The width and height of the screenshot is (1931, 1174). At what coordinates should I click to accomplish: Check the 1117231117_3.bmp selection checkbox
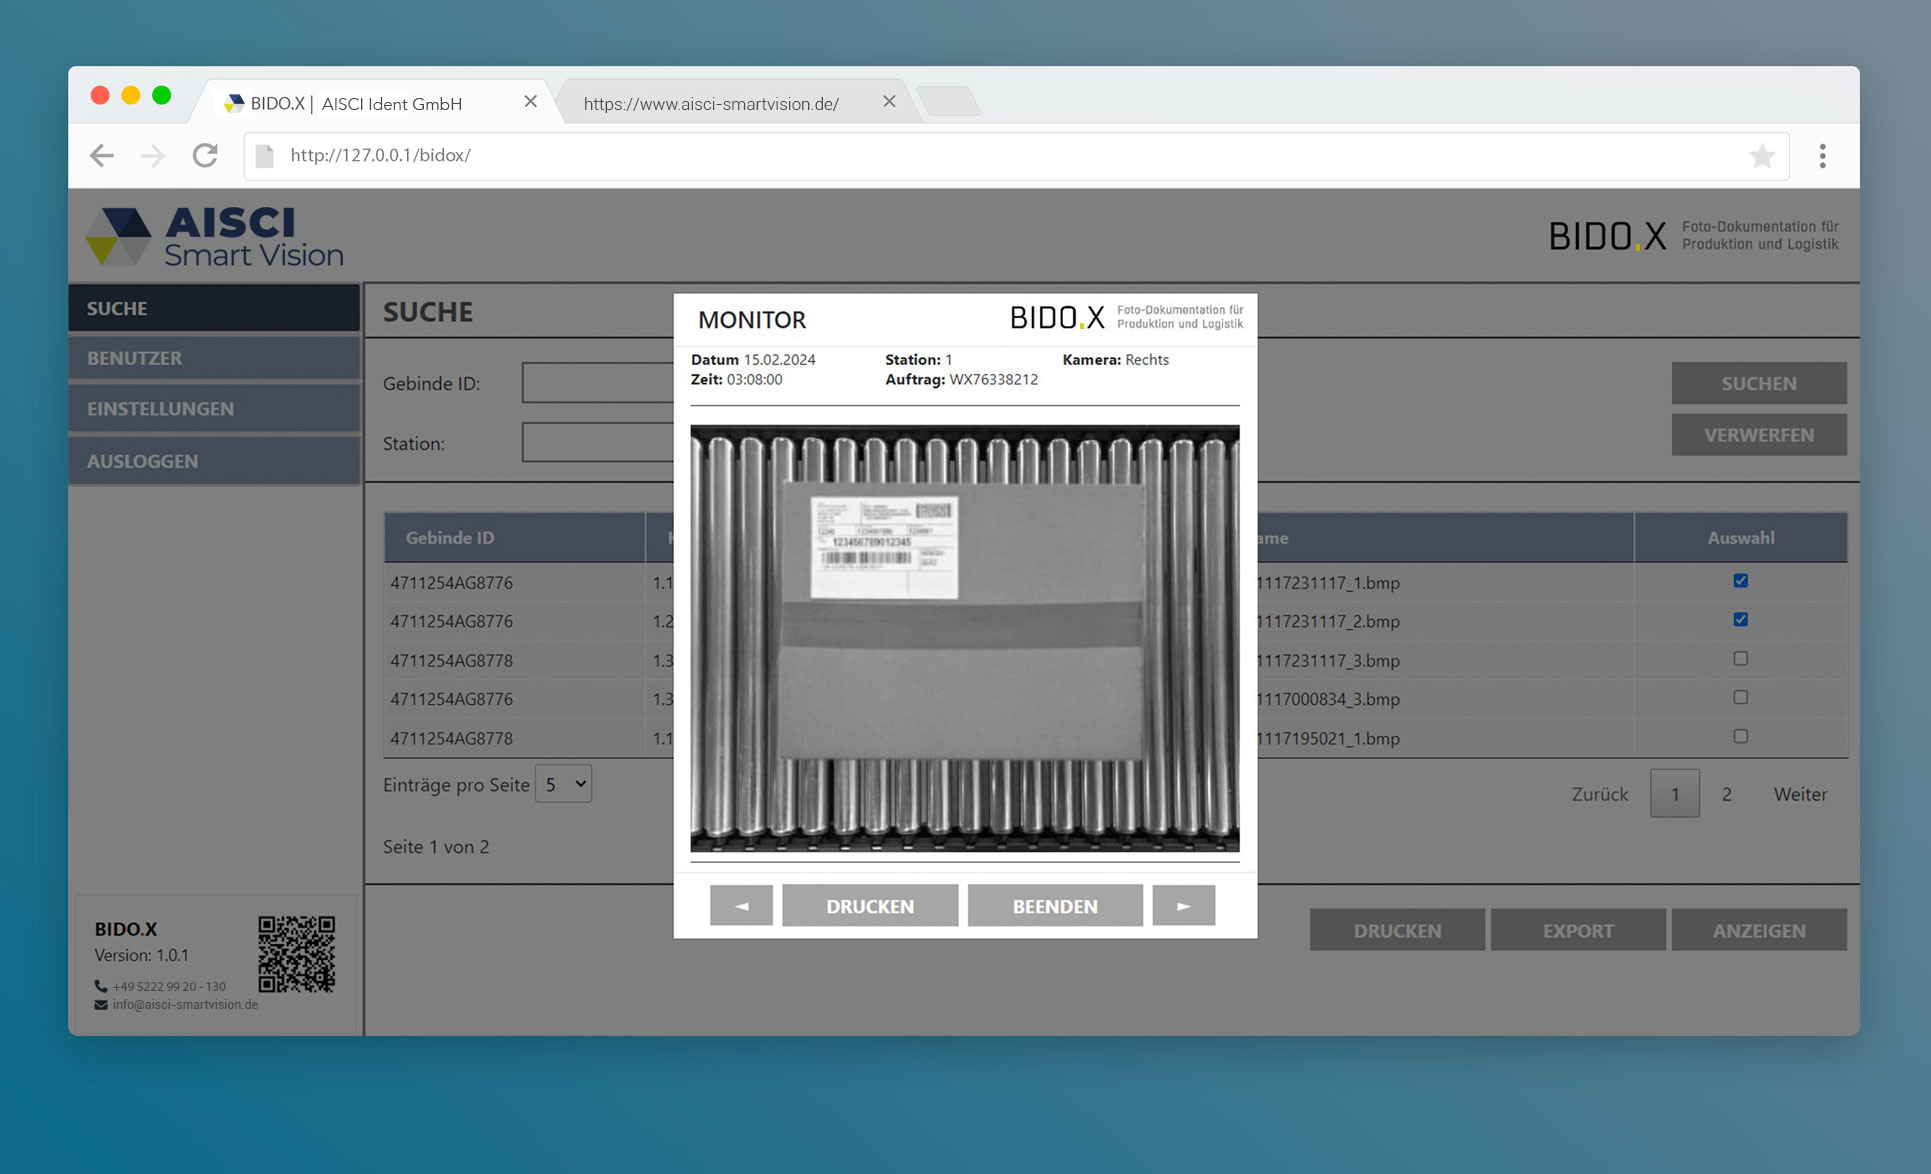[1740, 659]
